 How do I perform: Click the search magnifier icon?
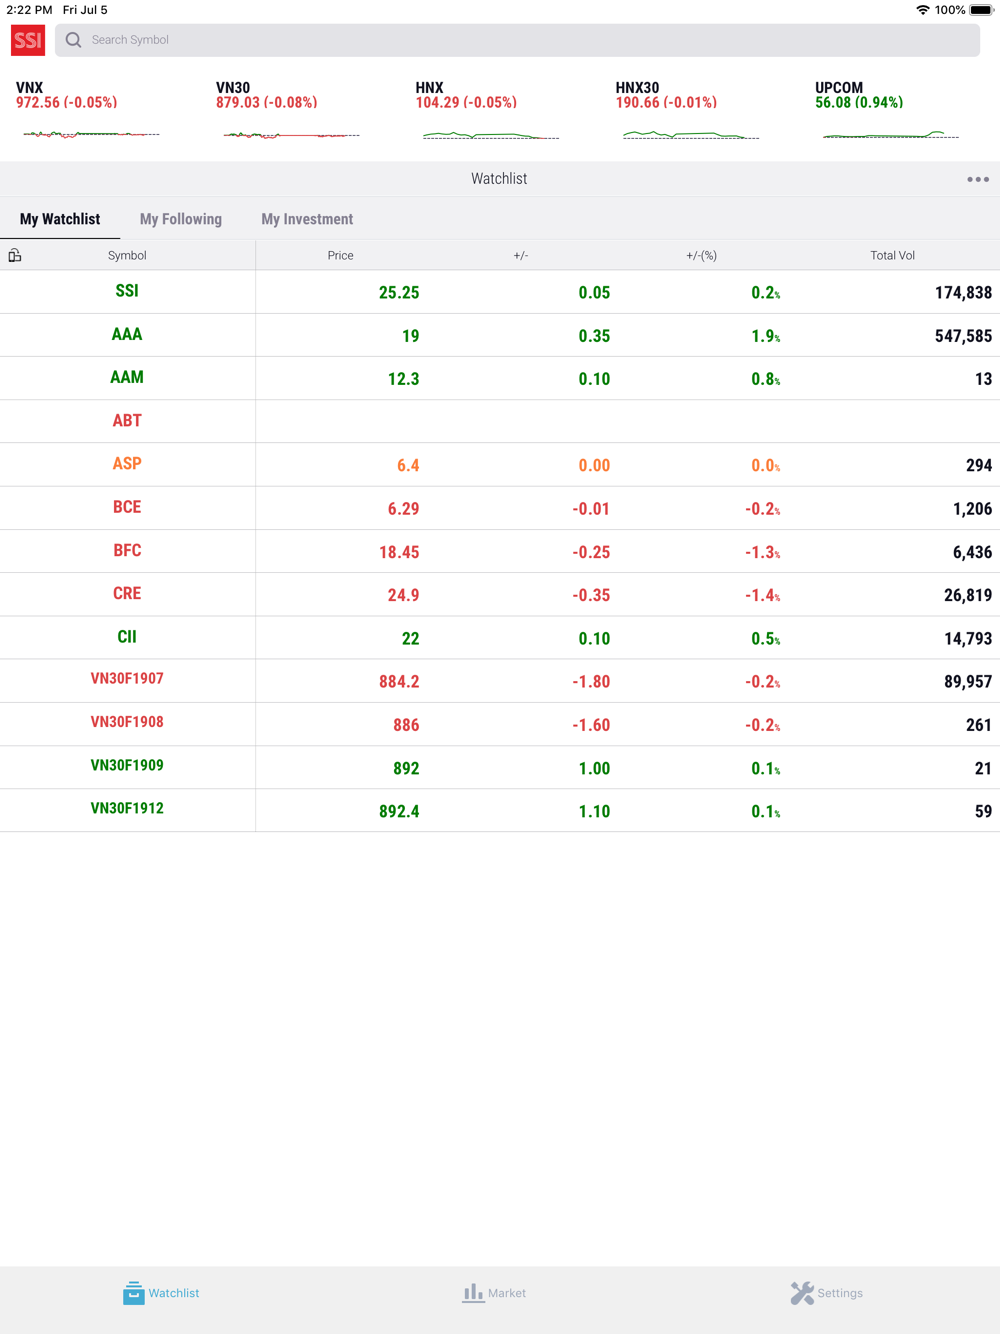coord(73,40)
